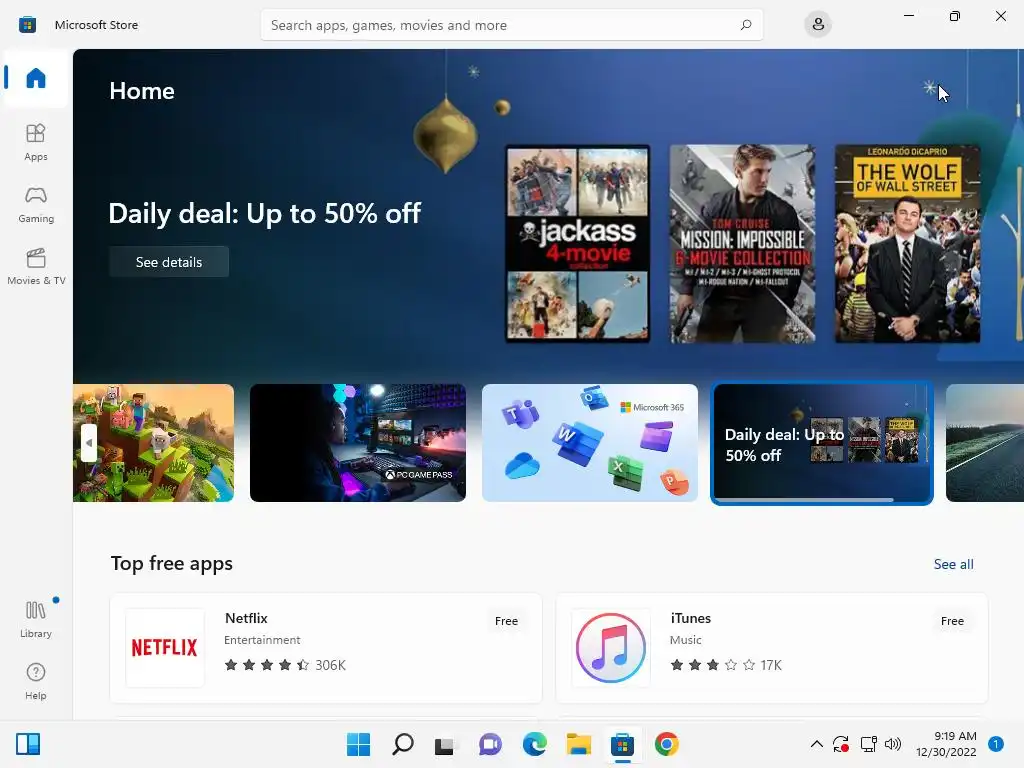The height and width of the screenshot is (768, 1024).
Task: Open the jackass 4-movie collection poster
Action: pyautogui.click(x=578, y=244)
